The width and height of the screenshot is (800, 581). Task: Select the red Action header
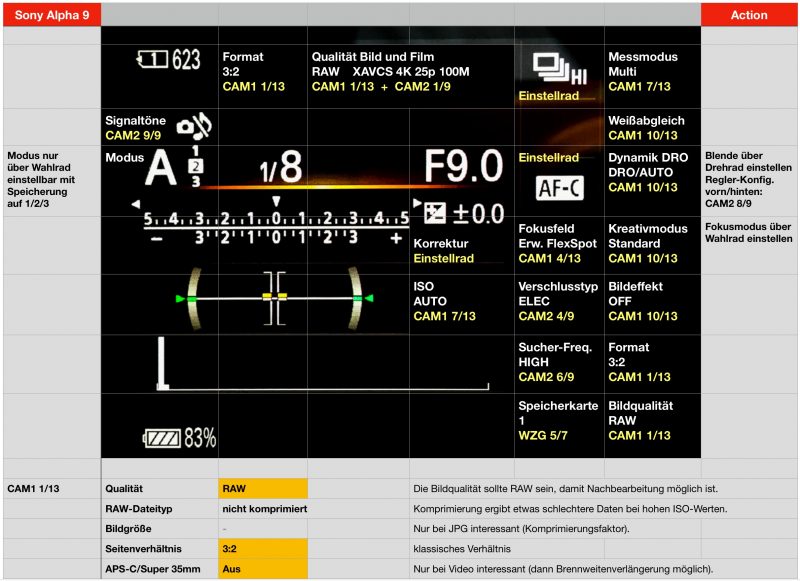(749, 14)
